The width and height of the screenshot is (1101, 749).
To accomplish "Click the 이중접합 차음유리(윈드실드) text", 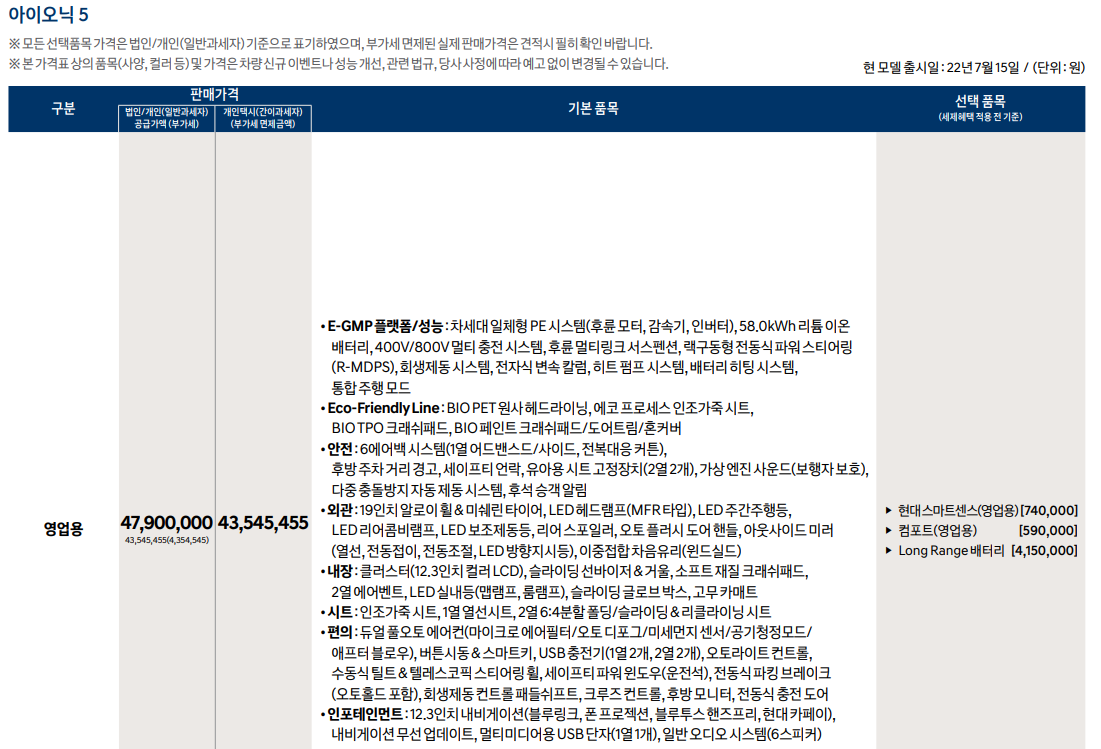I will point(660,551).
